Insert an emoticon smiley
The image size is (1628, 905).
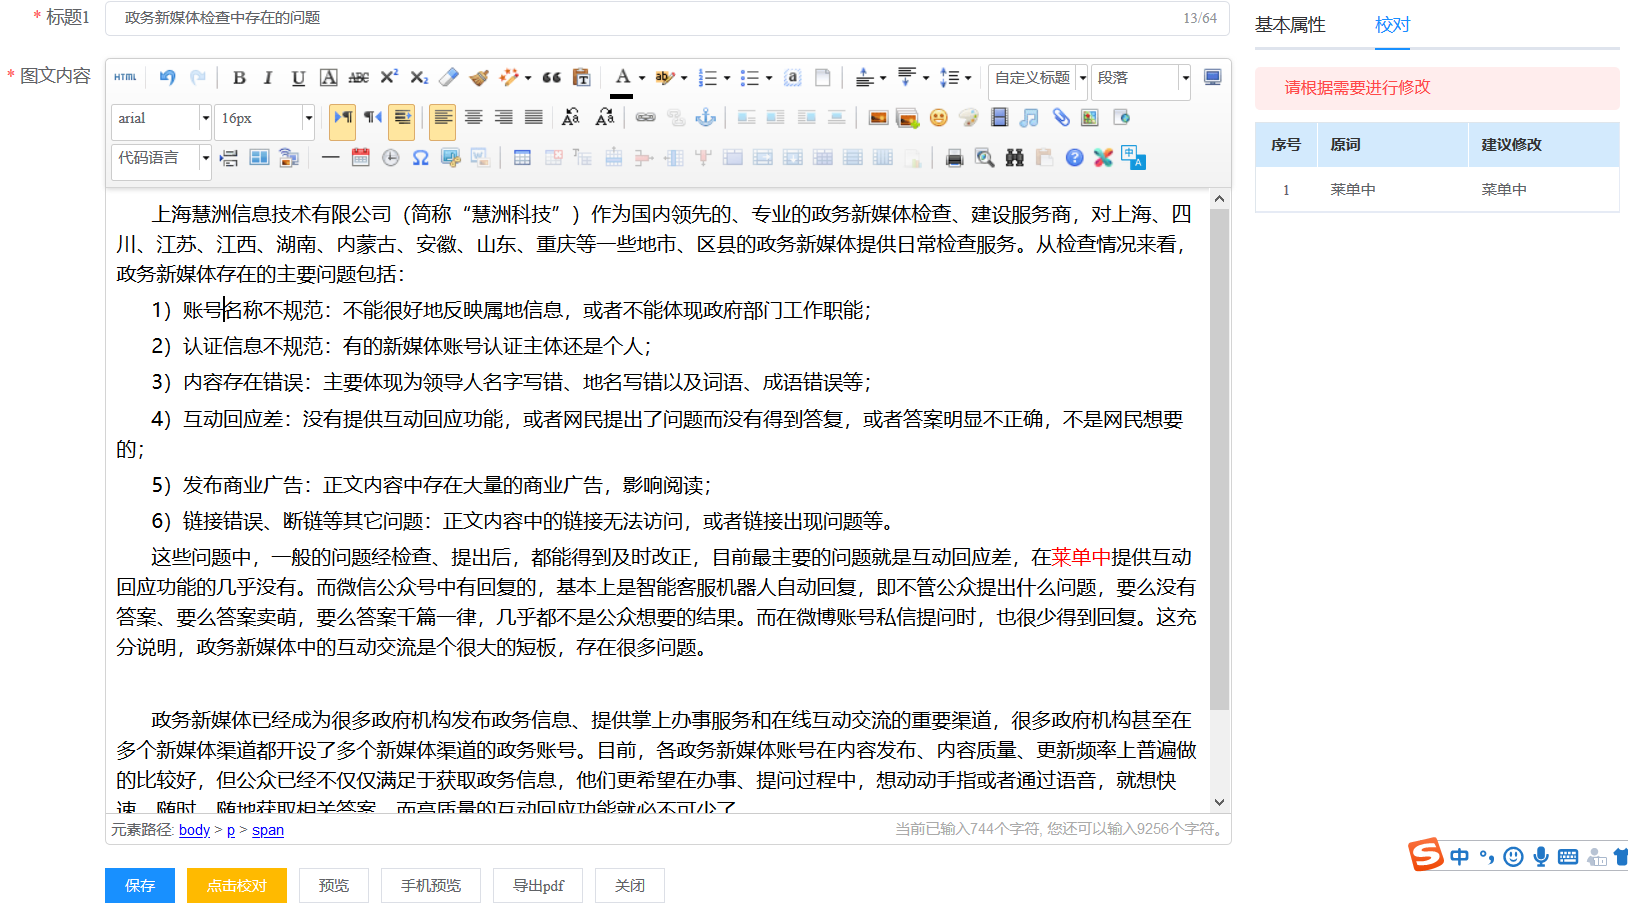click(938, 118)
